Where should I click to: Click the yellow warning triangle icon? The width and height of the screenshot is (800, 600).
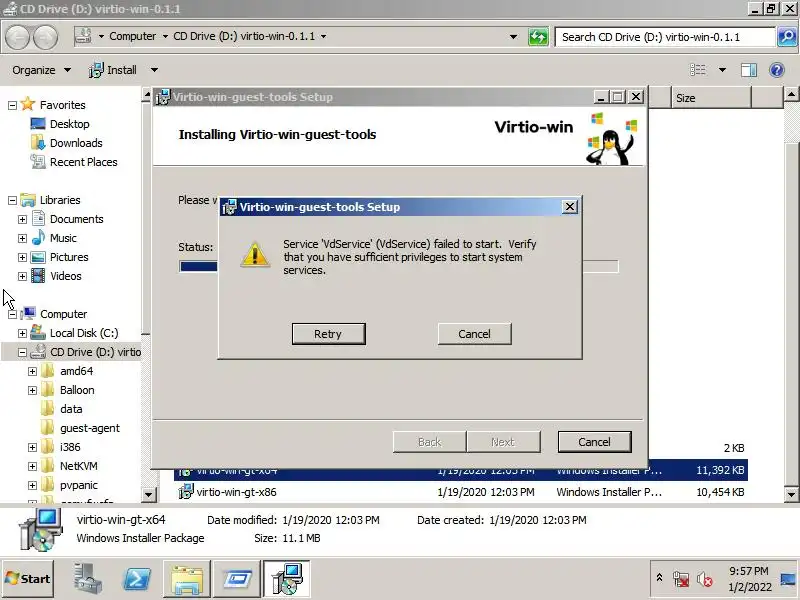(x=255, y=254)
